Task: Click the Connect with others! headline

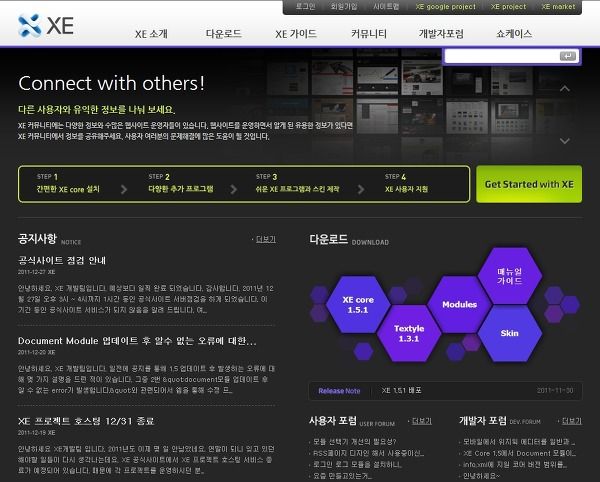Action: point(111,83)
